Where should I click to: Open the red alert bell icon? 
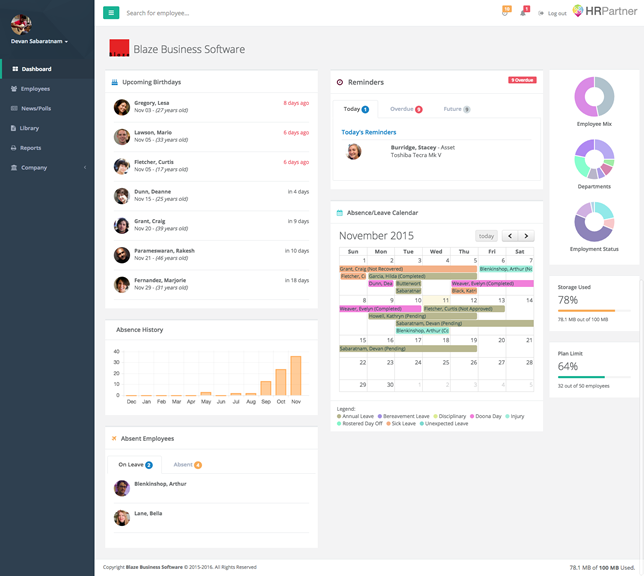(x=524, y=11)
